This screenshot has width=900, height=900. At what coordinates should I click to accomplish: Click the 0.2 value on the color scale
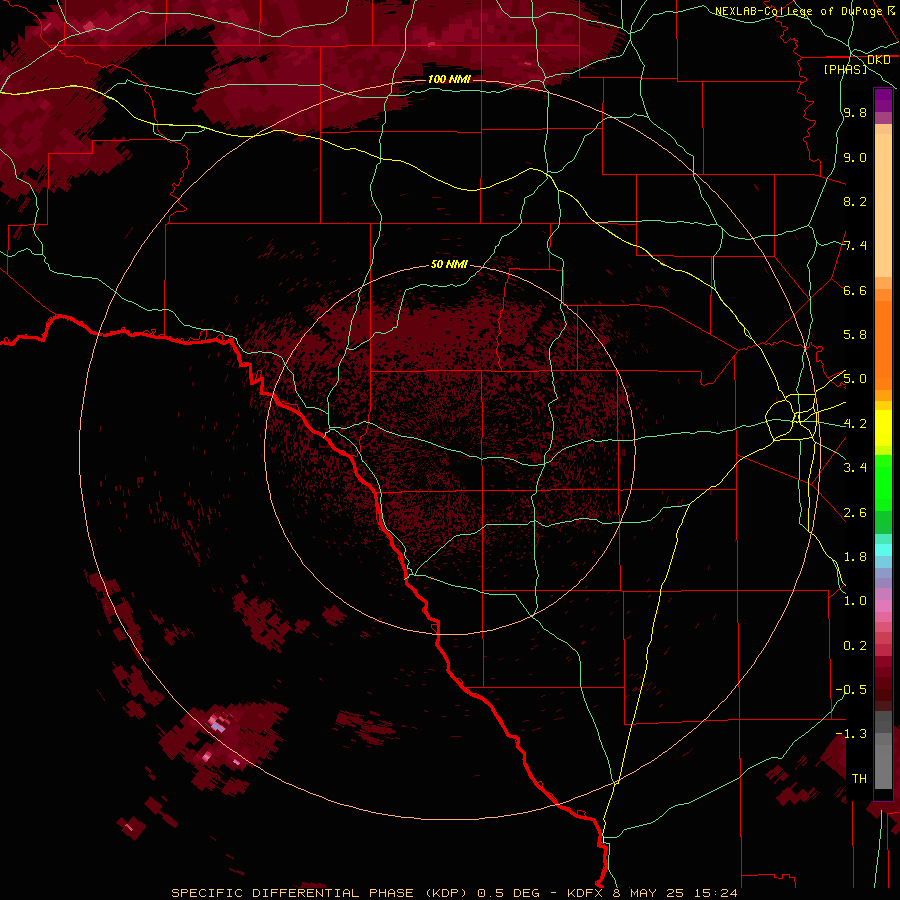click(x=855, y=646)
